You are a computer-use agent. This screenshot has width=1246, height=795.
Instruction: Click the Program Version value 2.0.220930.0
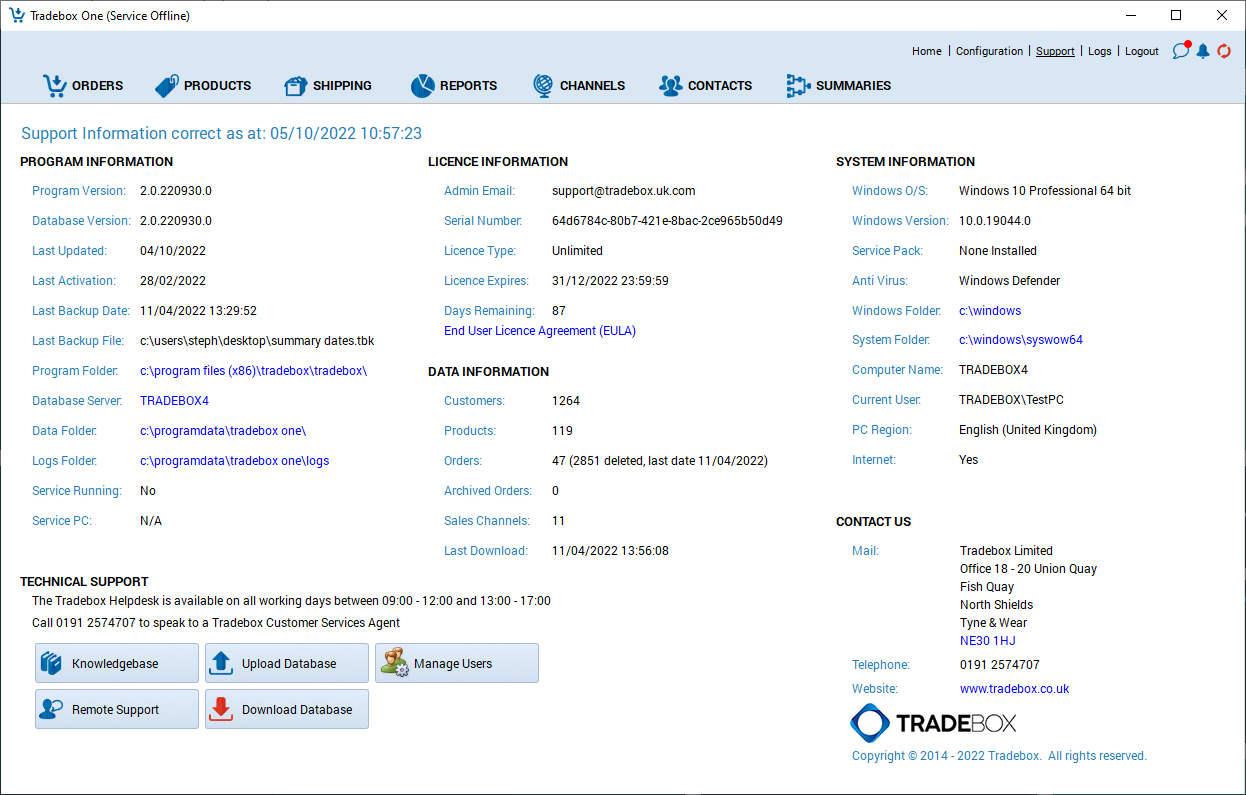176,191
